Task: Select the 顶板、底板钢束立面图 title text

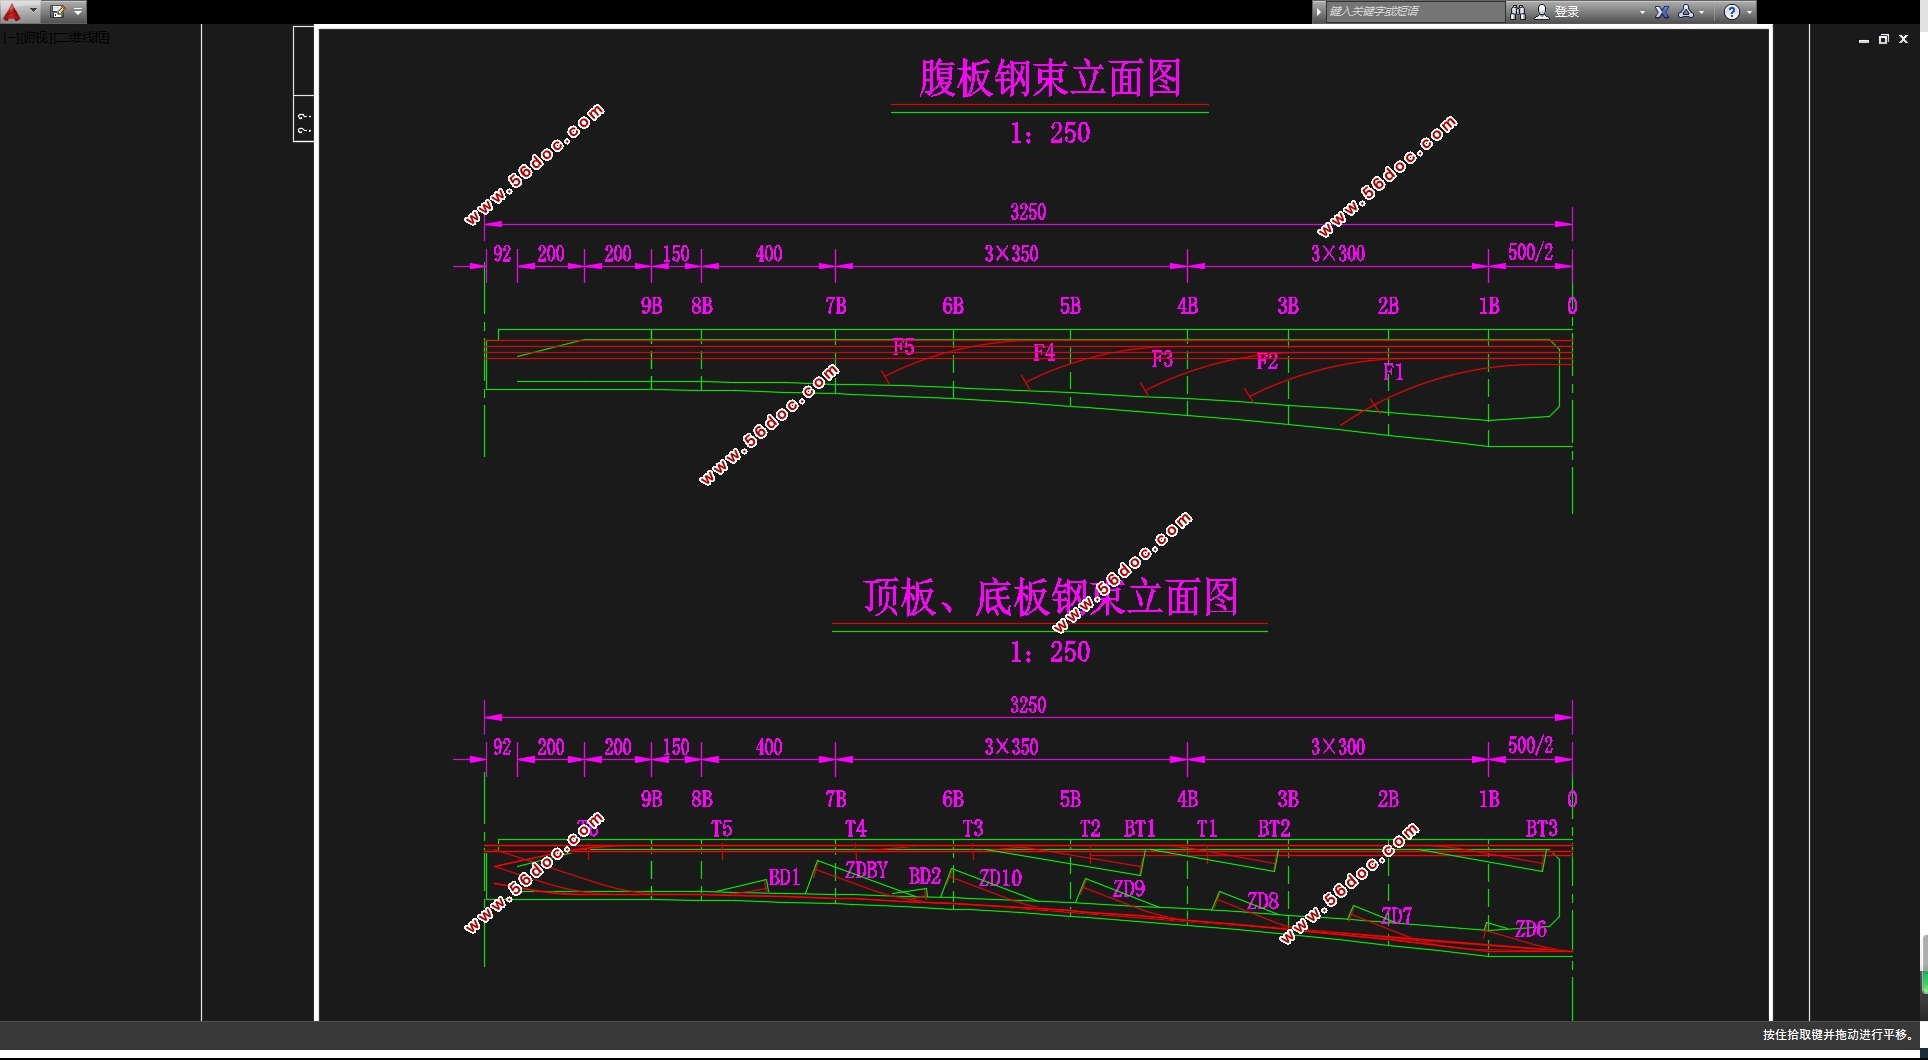Action: pyautogui.click(x=1050, y=597)
